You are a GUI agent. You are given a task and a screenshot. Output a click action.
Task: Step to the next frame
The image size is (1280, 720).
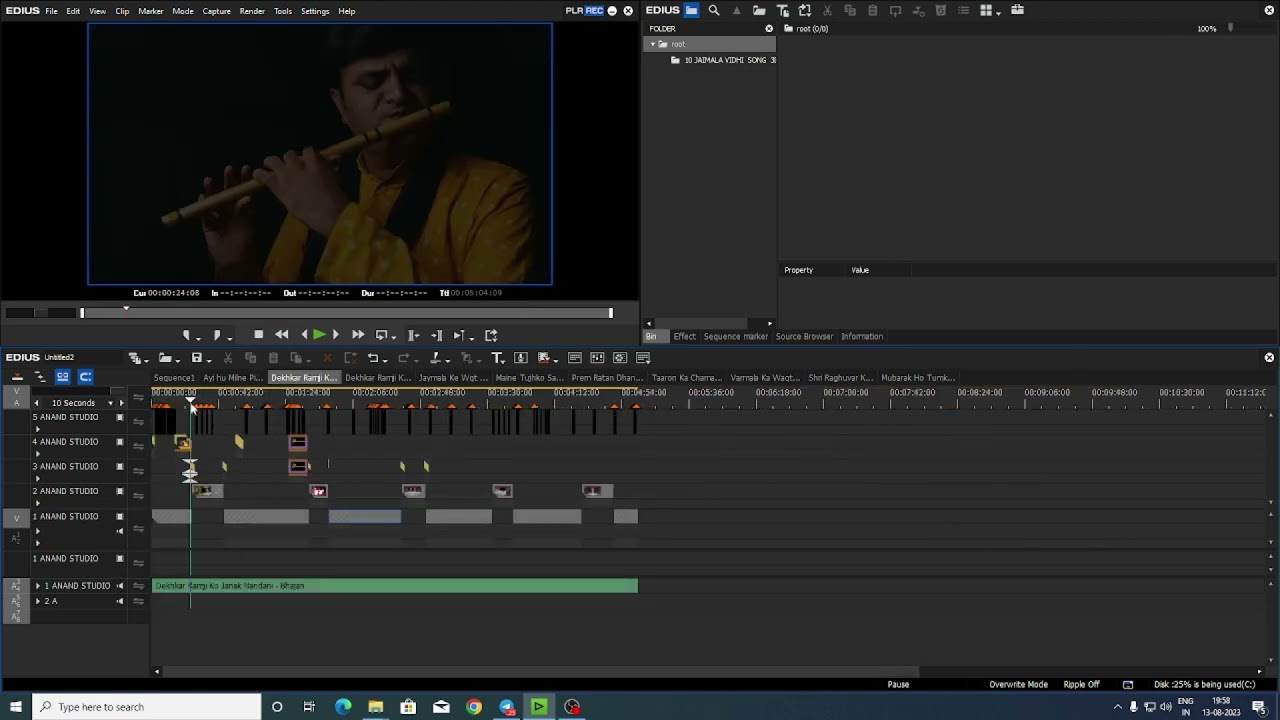(335, 335)
